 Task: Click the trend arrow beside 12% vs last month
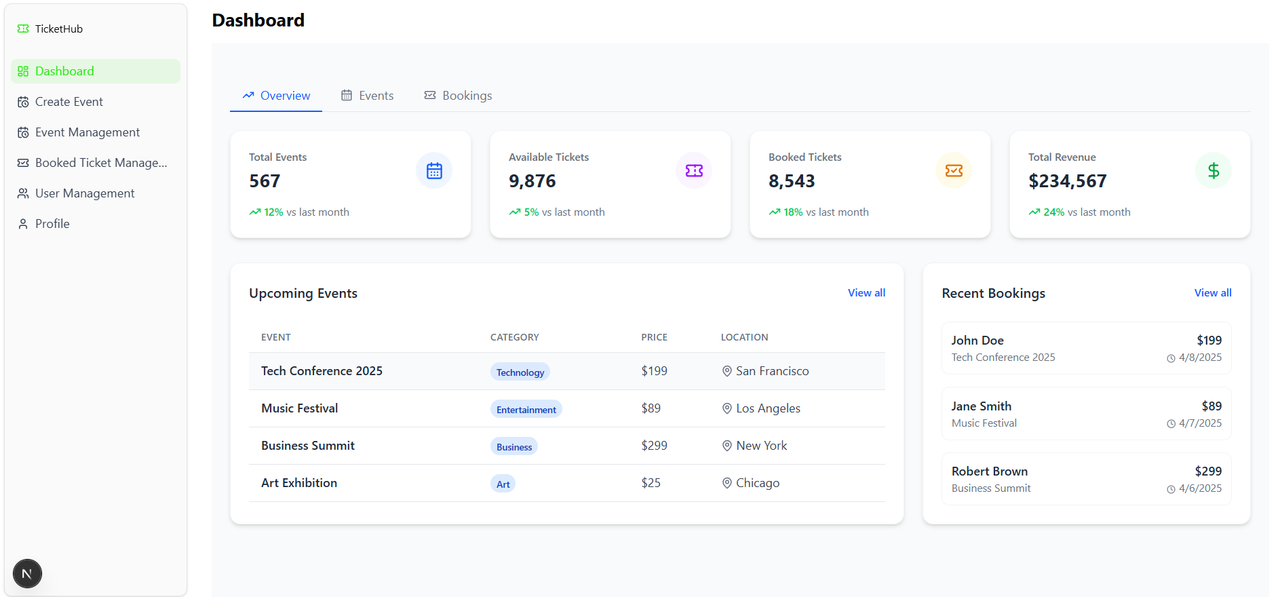tap(255, 212)
